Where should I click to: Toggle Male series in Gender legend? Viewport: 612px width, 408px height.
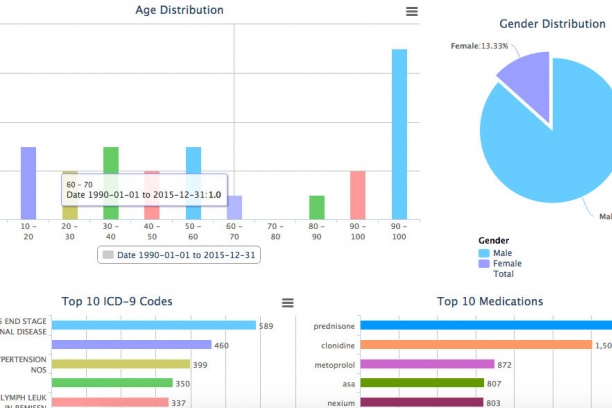pos(498,253)
